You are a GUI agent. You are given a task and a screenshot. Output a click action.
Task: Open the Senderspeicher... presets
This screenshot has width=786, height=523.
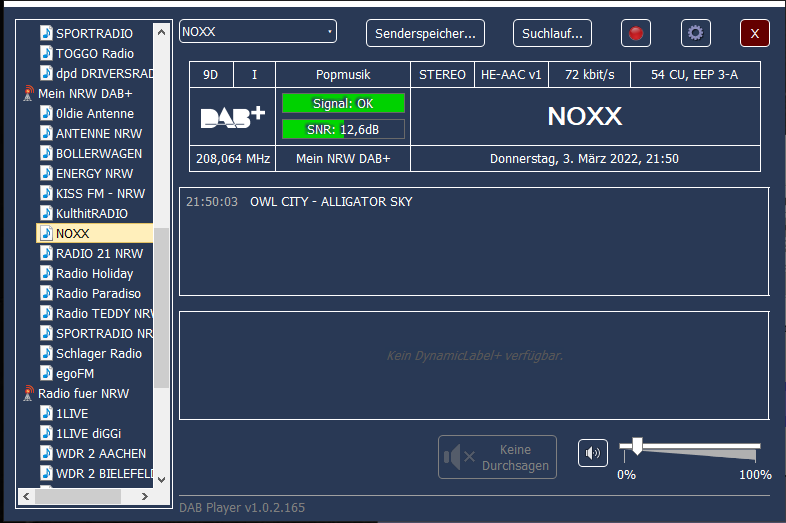click(425, 33)
